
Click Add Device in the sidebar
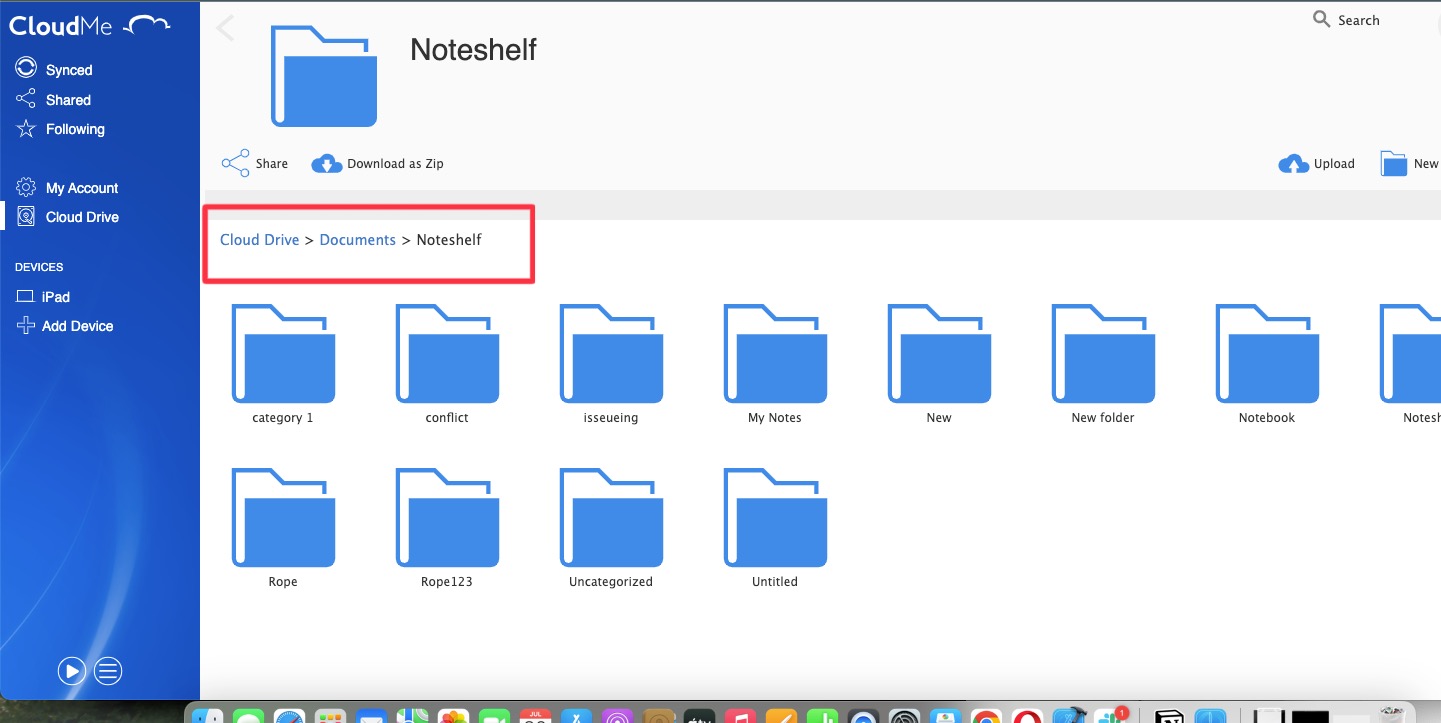[x=65, y=326]
